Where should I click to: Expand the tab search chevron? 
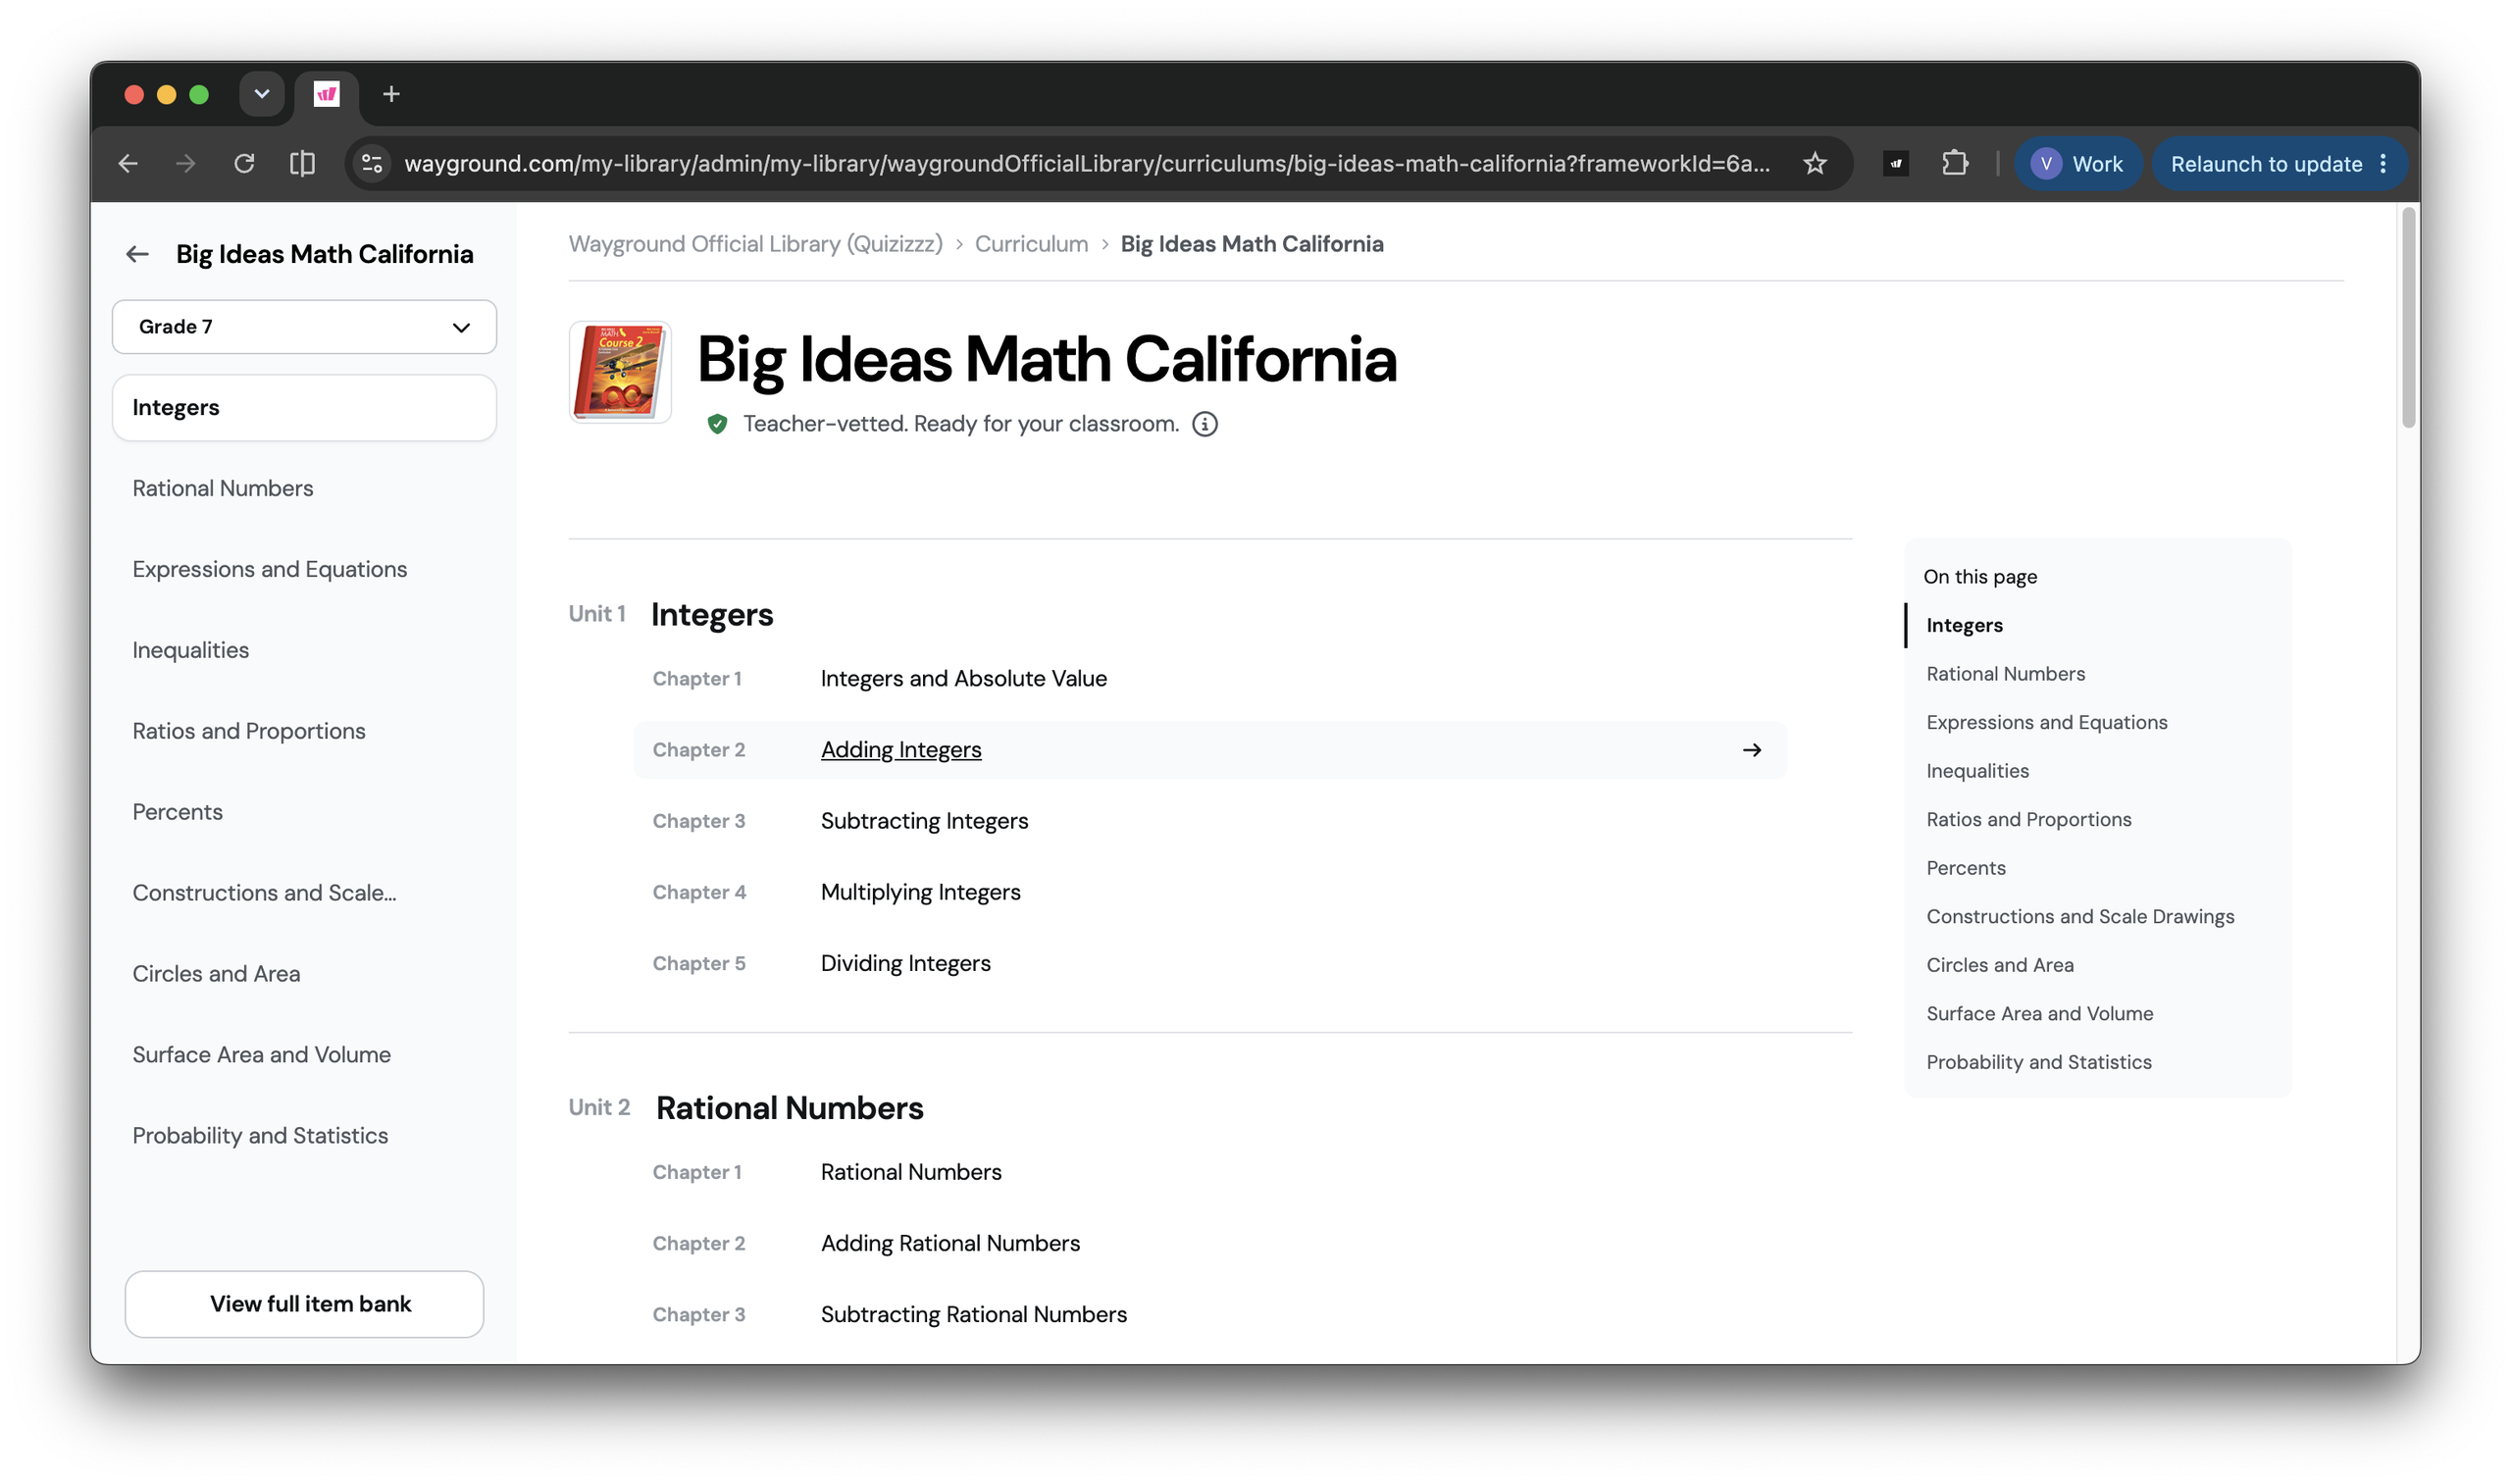[262, 94]
